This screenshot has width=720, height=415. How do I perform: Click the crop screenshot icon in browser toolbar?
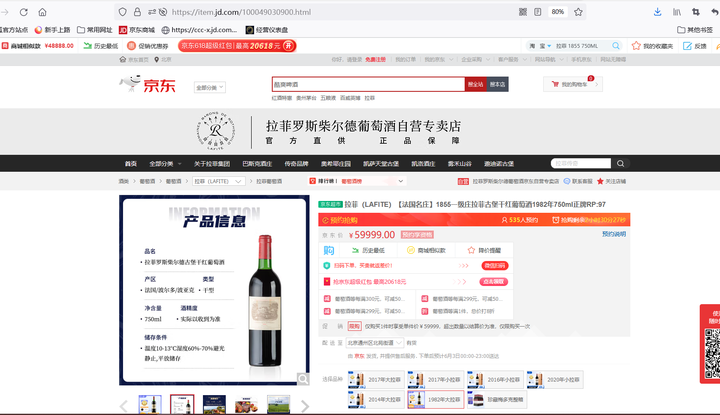(696, 12)
